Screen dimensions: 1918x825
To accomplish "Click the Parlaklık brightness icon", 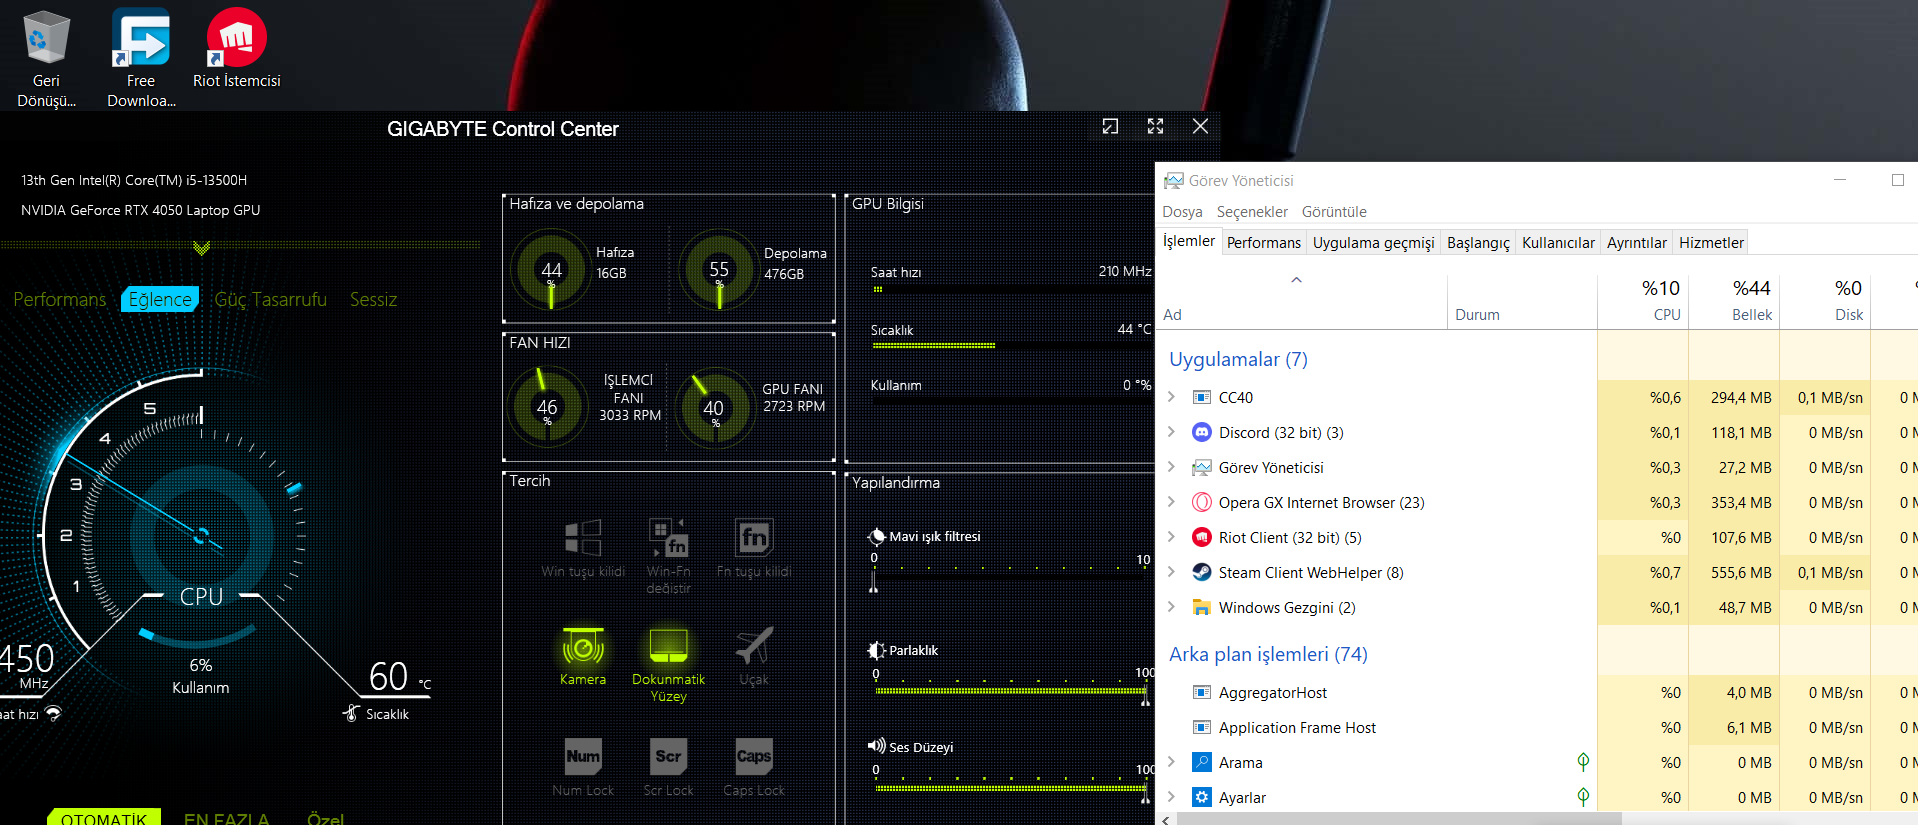I will [x=877, y=650].
